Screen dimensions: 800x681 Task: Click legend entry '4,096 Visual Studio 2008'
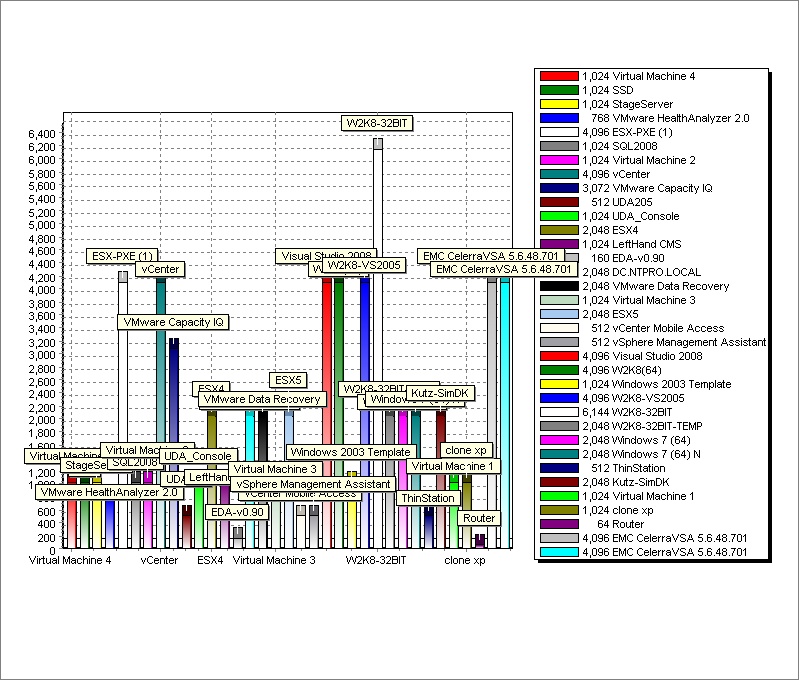click(642, 356)
